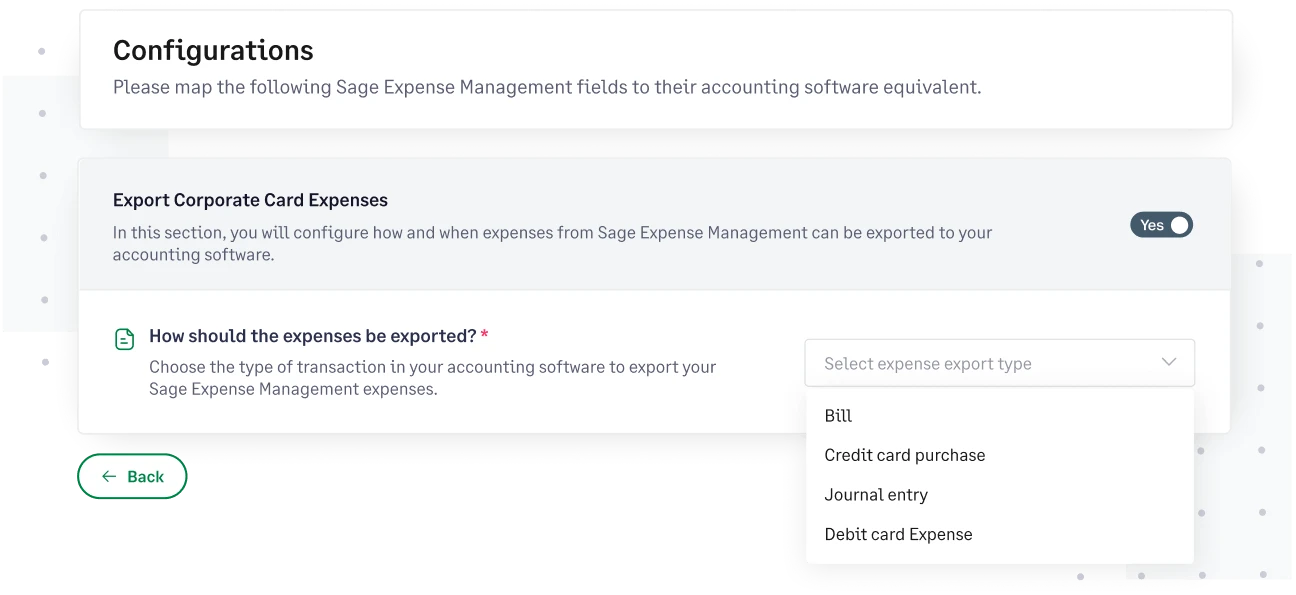Disable the Export Corporate Card Expenses toggle
This screenshot has width=1296, height=595.
click(x=1161, y=224)
